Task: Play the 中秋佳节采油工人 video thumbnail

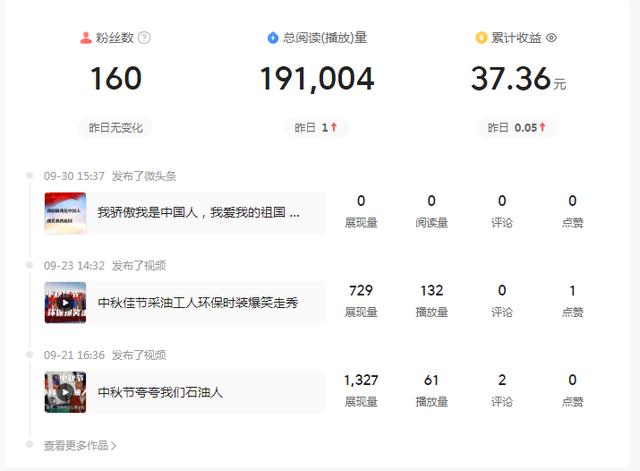Action: point(65,302)
